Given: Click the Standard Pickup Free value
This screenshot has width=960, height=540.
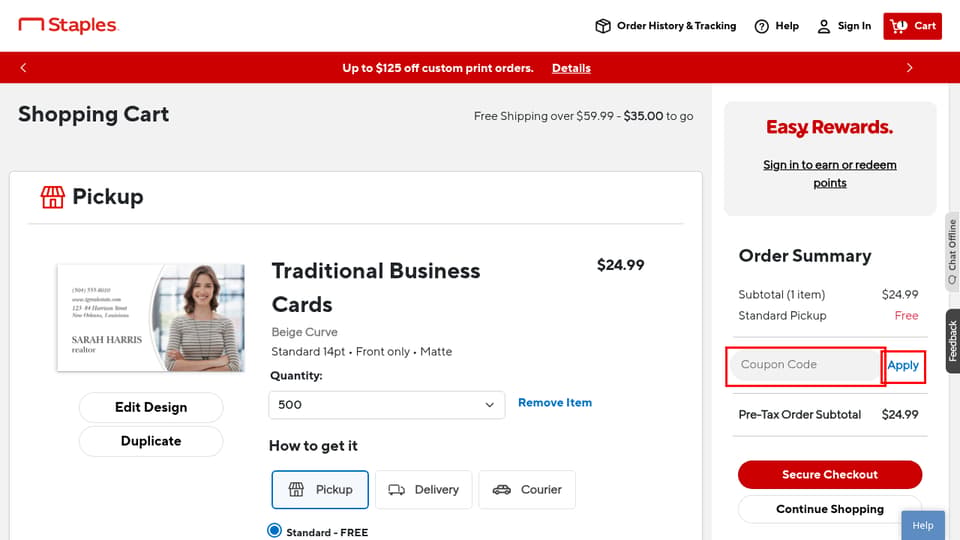Looking at the screenshot, I should coord(906,315).
